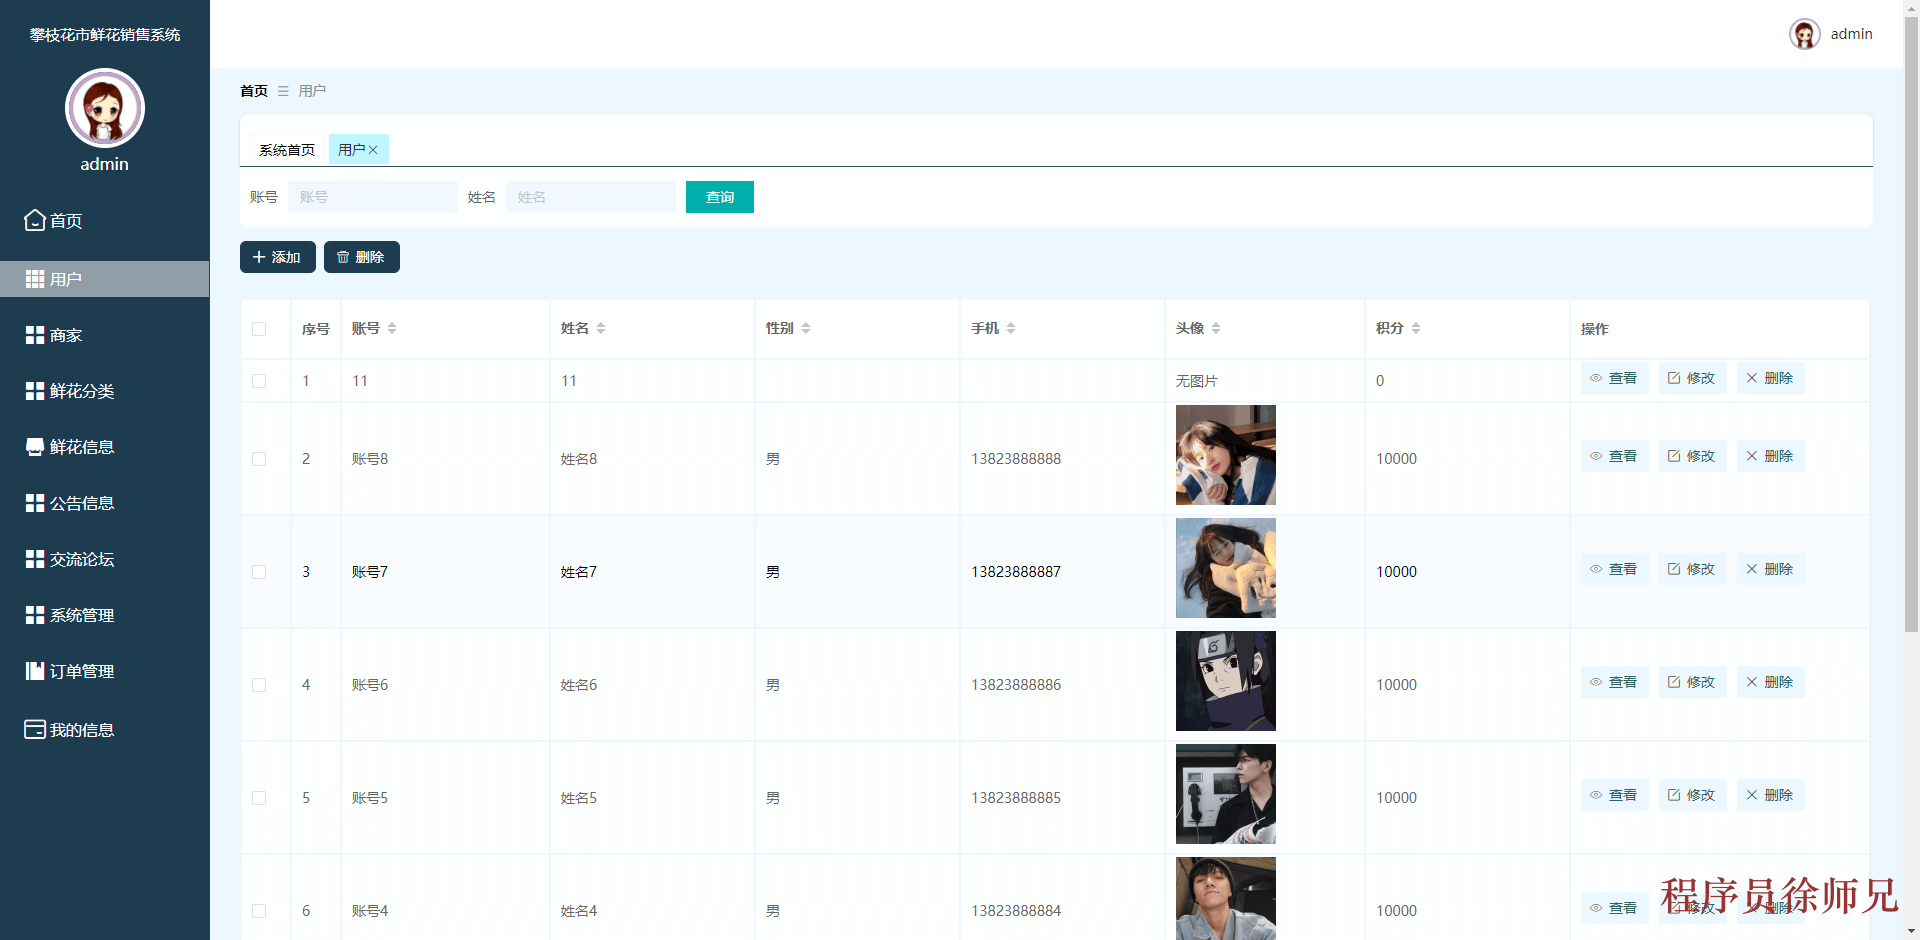The width and height of the screenshot is (1920, 940).
Task: Click the 查询 search button
Action: click(x=719, y=197)
